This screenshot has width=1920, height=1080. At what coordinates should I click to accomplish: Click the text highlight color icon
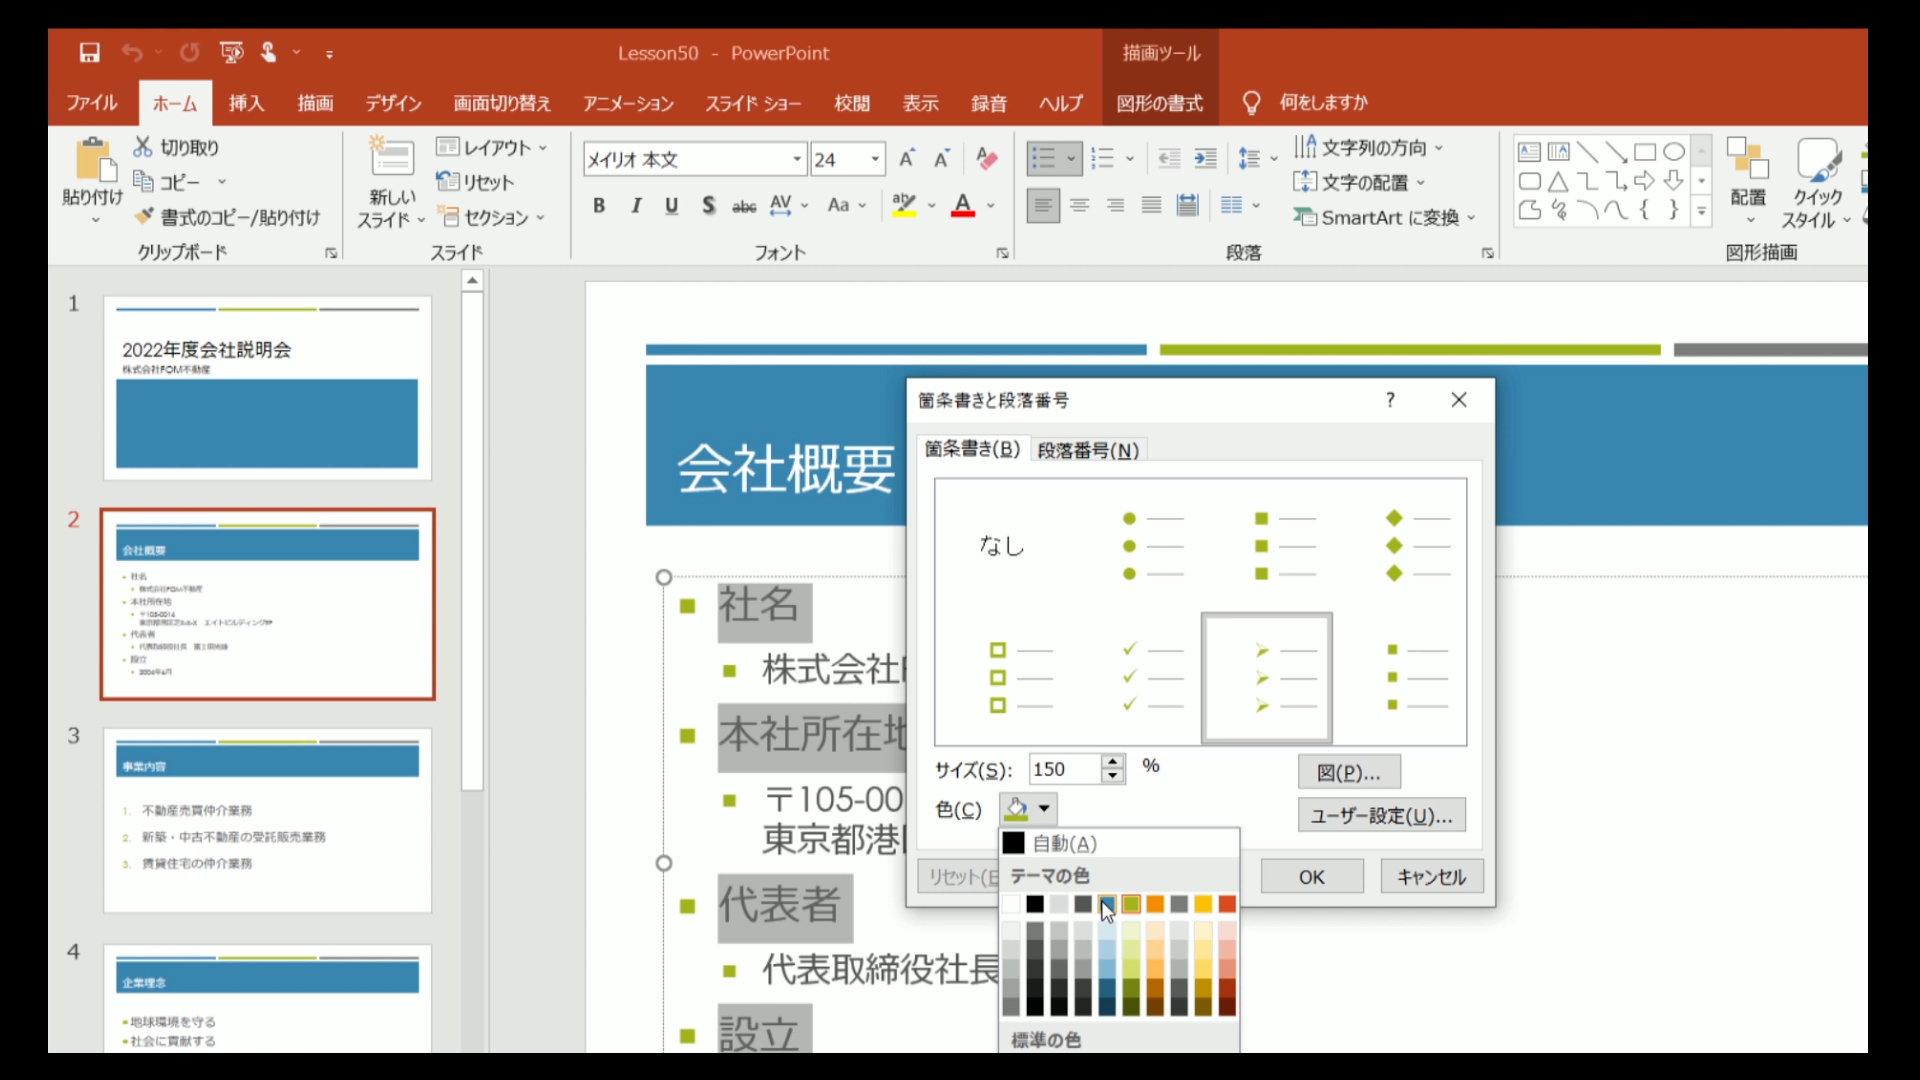point(904,205)
